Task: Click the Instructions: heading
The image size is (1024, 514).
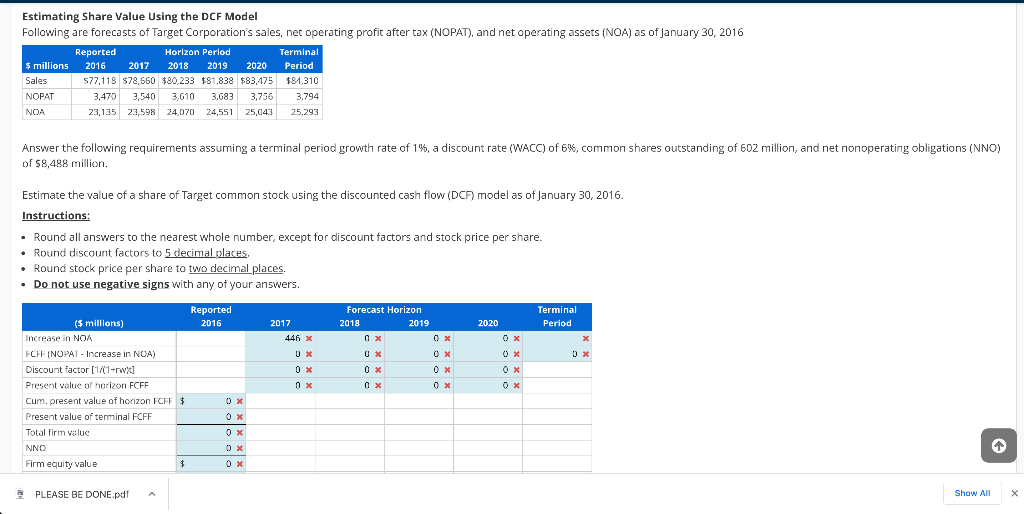Action: (56, 216)
